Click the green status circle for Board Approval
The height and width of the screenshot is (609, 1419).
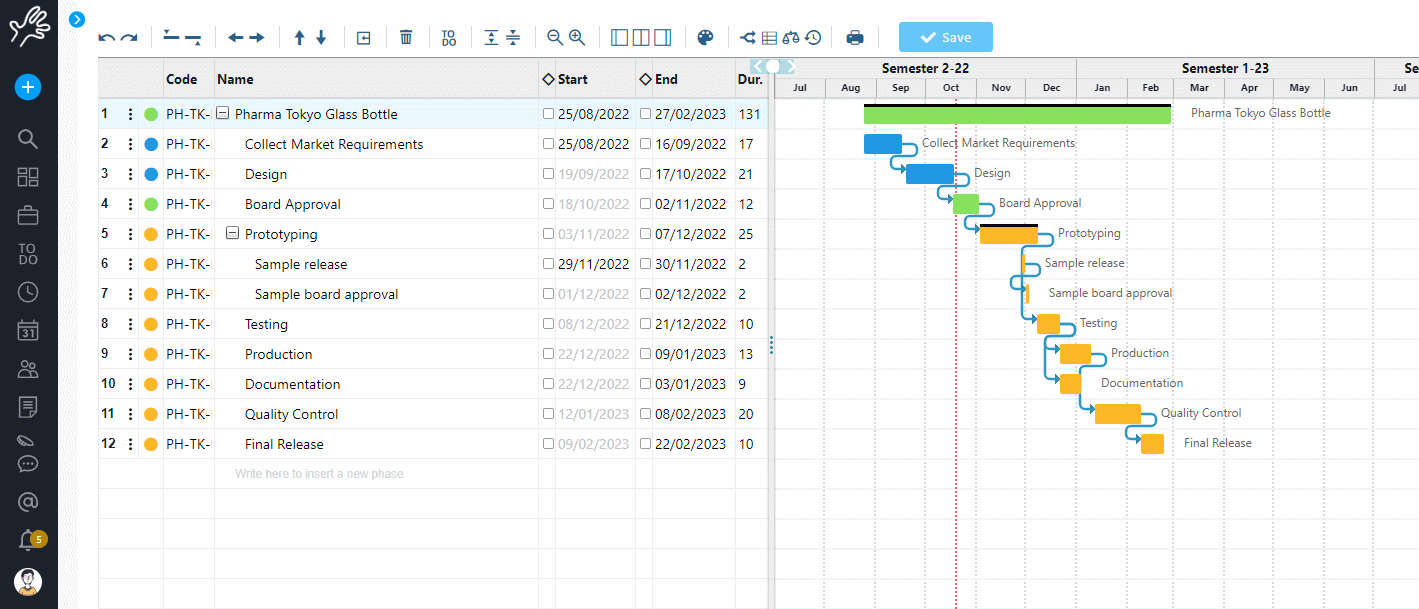151,203
